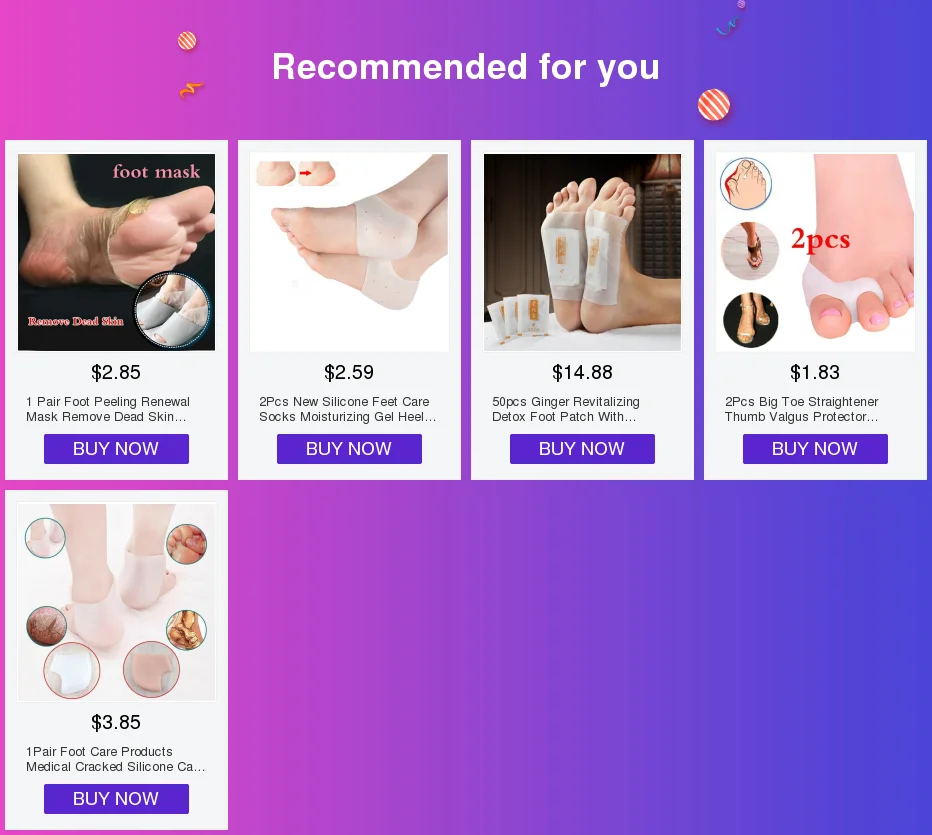Screen dimensions: 932x835
Task: Buy the $3.85 foot care product
Action: click(x=116, y=799)
